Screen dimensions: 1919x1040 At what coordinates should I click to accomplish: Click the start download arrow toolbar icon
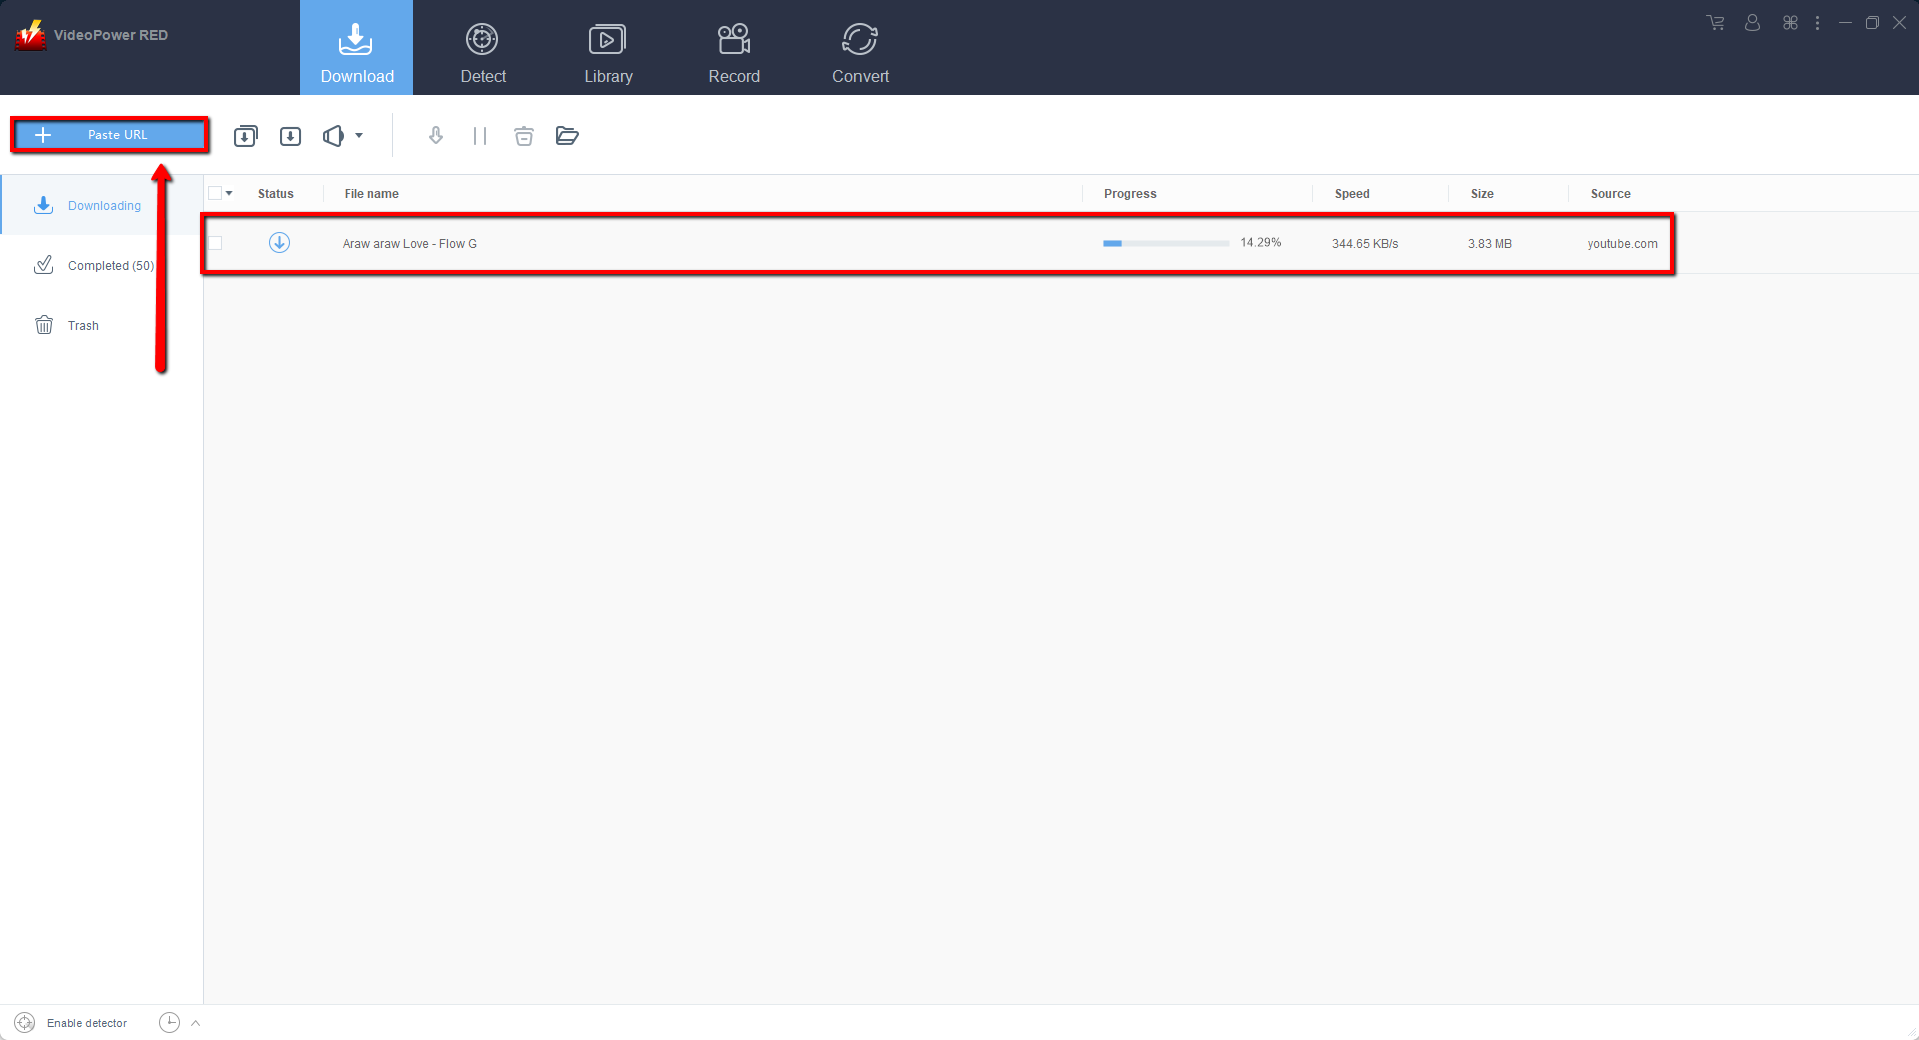coord(436,136)
